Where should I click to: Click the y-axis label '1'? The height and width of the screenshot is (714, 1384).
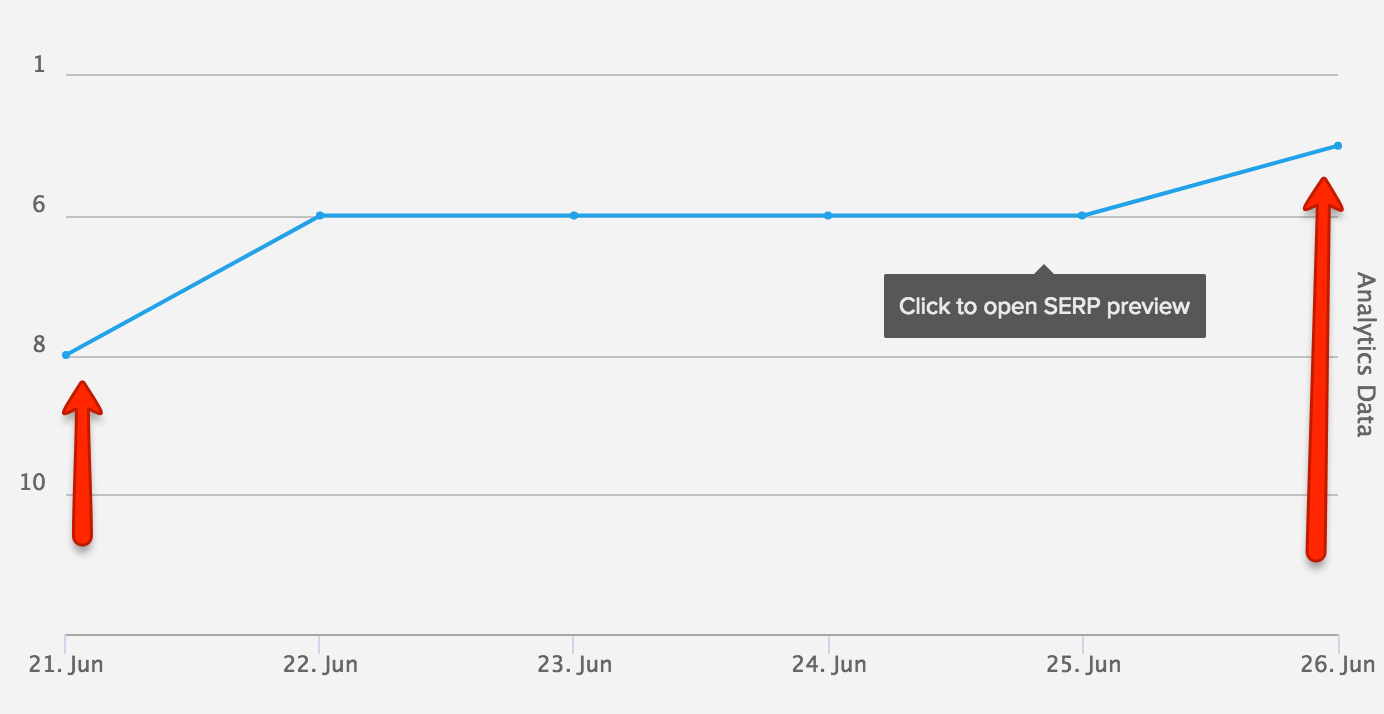[39, 65]
